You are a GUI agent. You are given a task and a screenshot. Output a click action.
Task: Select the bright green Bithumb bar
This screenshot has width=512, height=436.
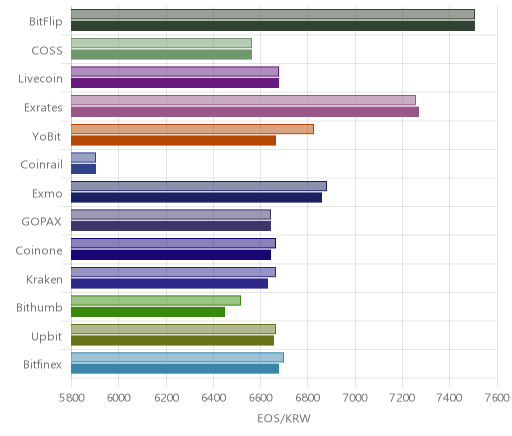148,312
